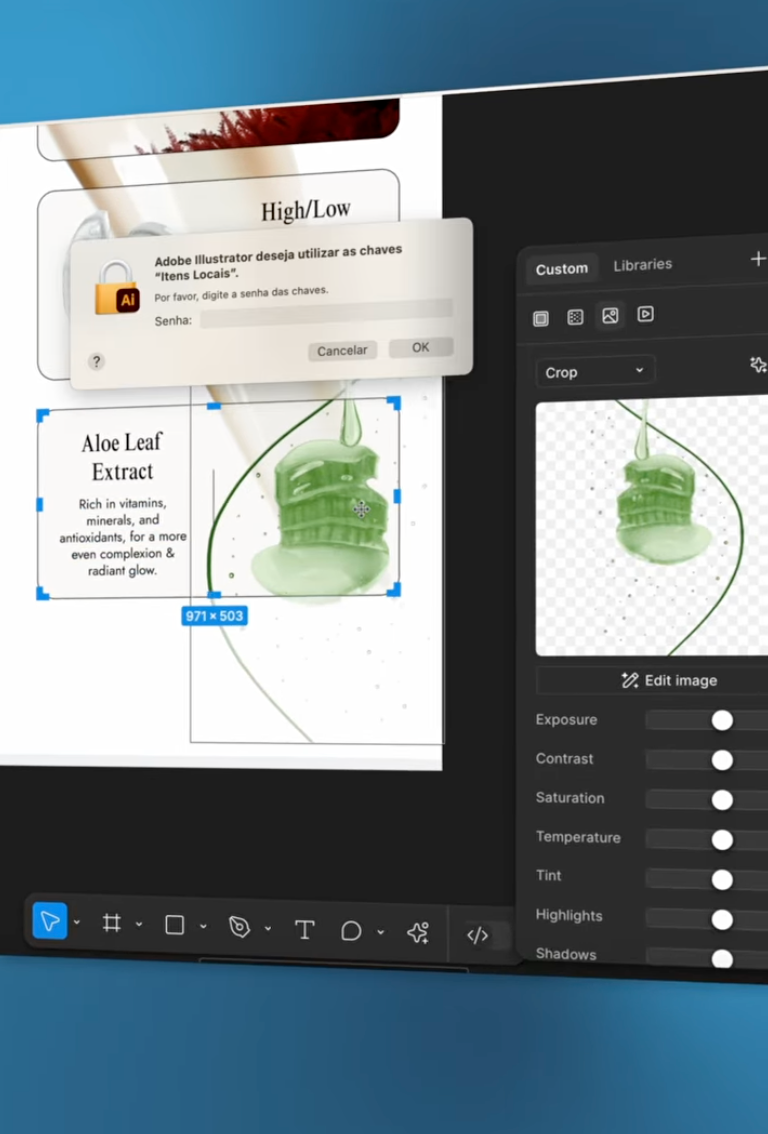Click the "Rich in vitamins" paragraph
The height and width of the screenshot is (1134, 768).
tap(122, 537)
